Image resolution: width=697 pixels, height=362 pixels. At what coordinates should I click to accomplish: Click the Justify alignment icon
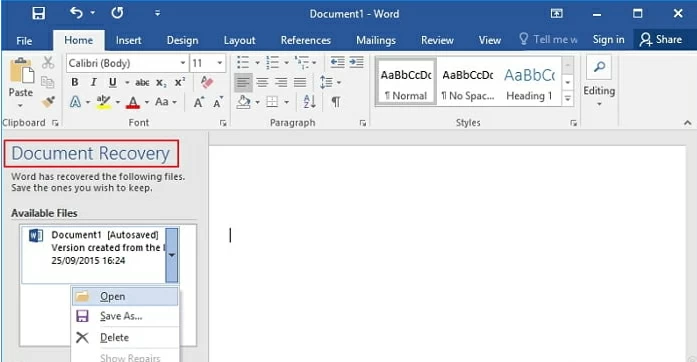pos(300,83)
